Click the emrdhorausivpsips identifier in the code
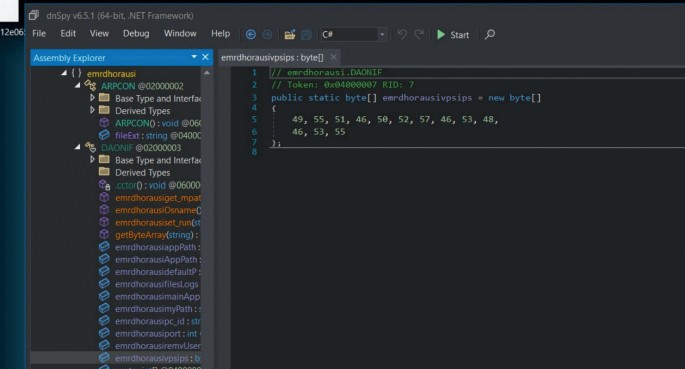 pyautogui.click(x=427, y=97)
